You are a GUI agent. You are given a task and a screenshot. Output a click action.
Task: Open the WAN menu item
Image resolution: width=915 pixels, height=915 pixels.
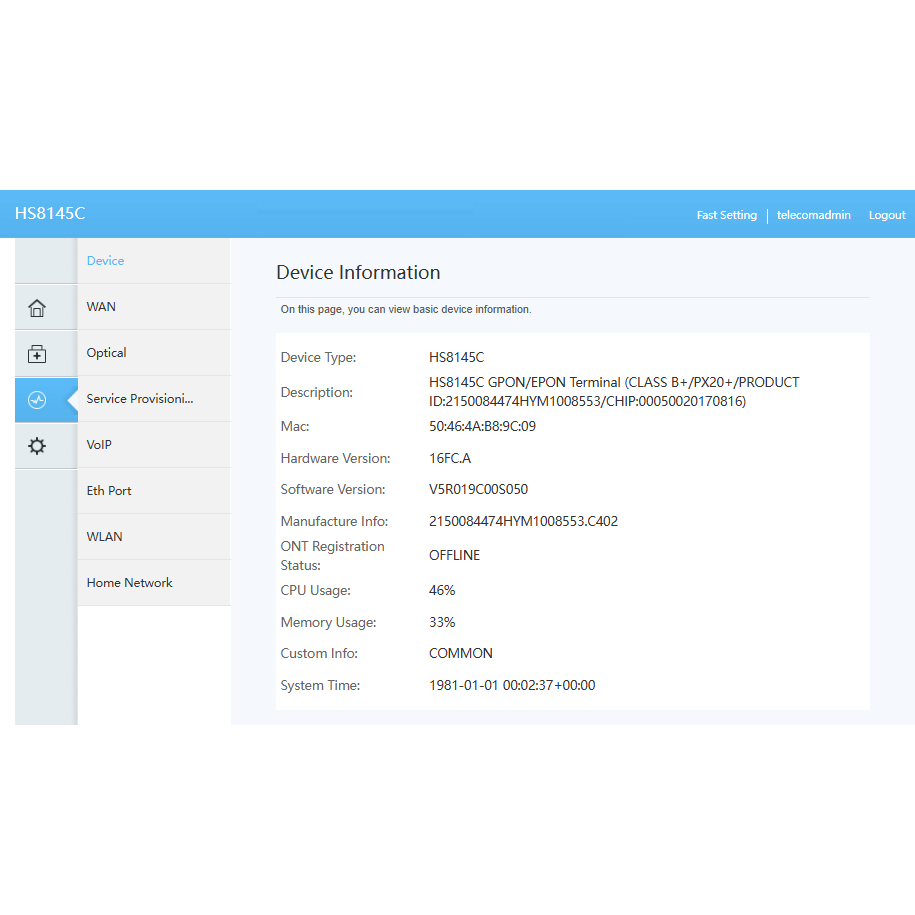point(101,307)
